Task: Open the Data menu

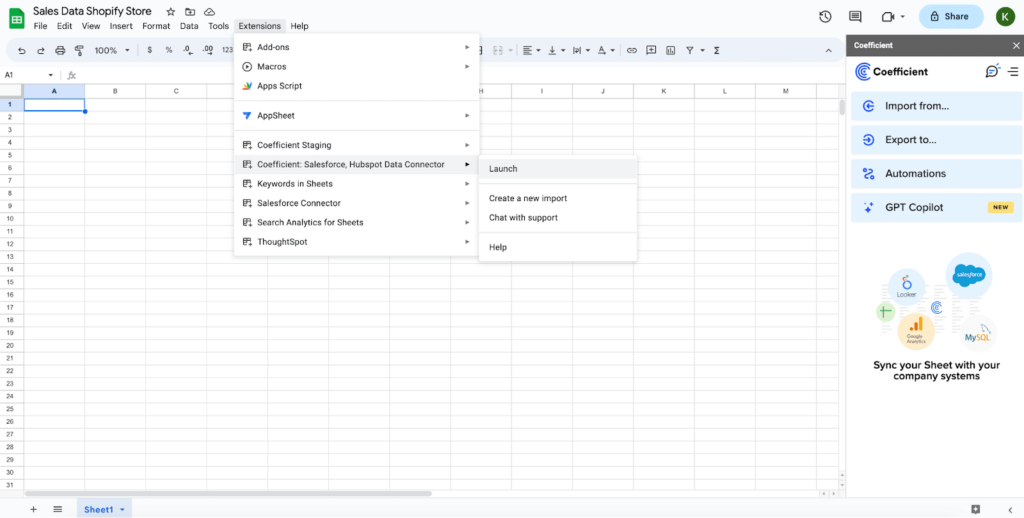Action: point(189,26)
